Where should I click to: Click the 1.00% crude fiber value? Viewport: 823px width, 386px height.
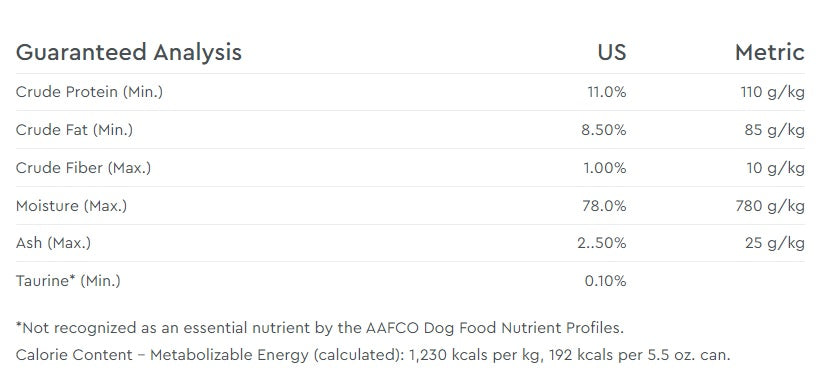tap(605, 168)
